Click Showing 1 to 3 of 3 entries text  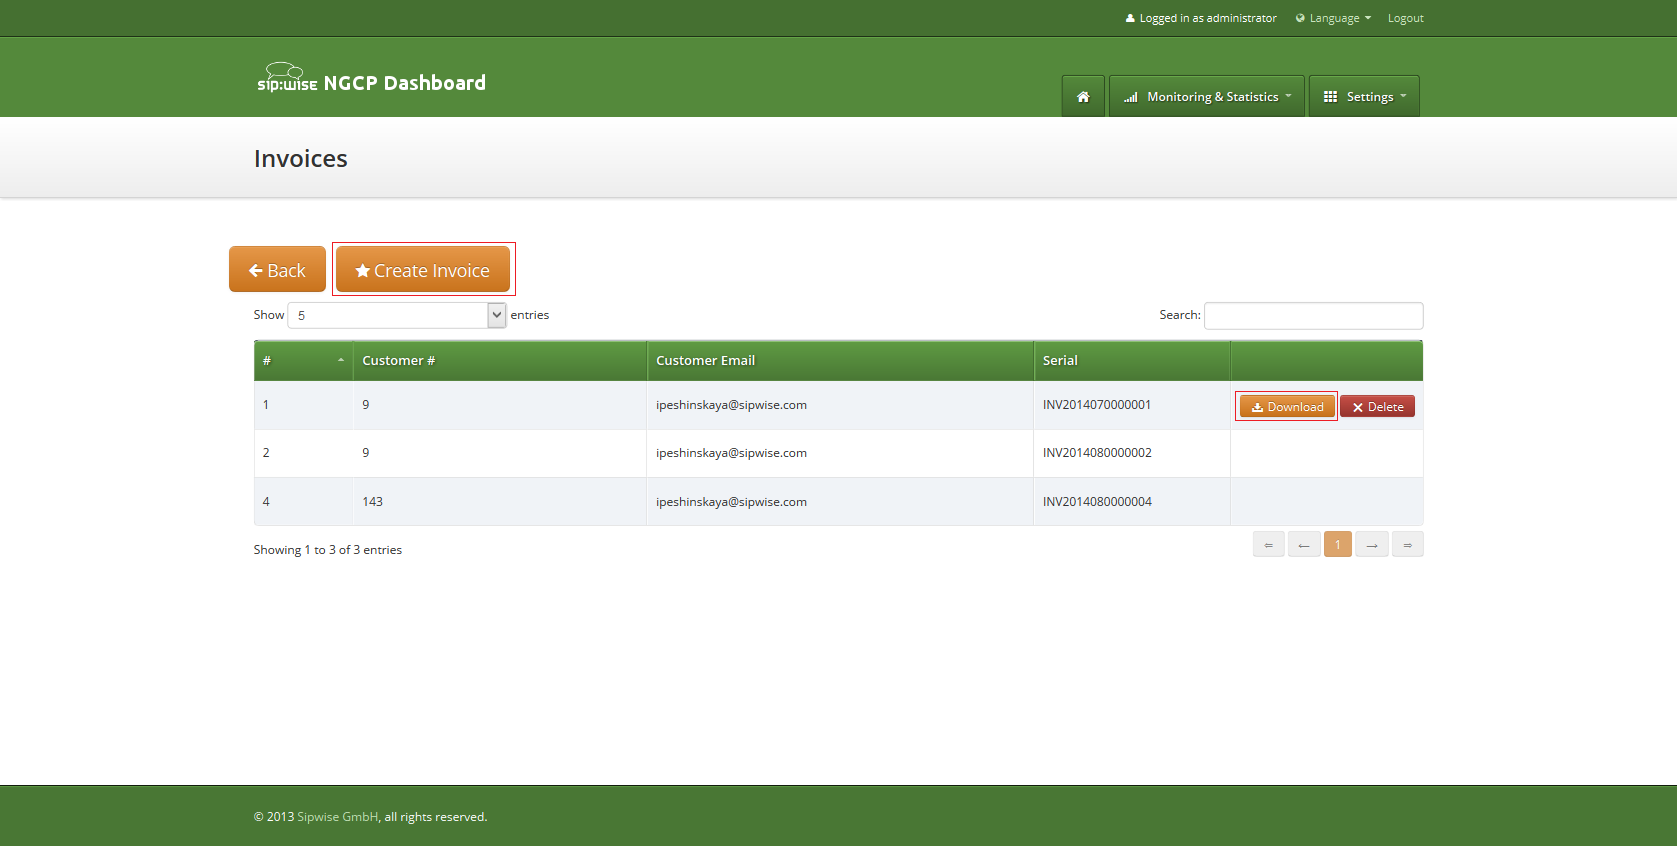pos(328,550)
